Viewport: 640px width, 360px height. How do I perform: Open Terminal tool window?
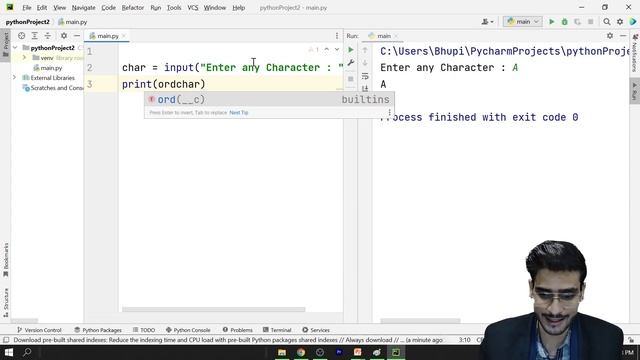[x=277, y=330]
